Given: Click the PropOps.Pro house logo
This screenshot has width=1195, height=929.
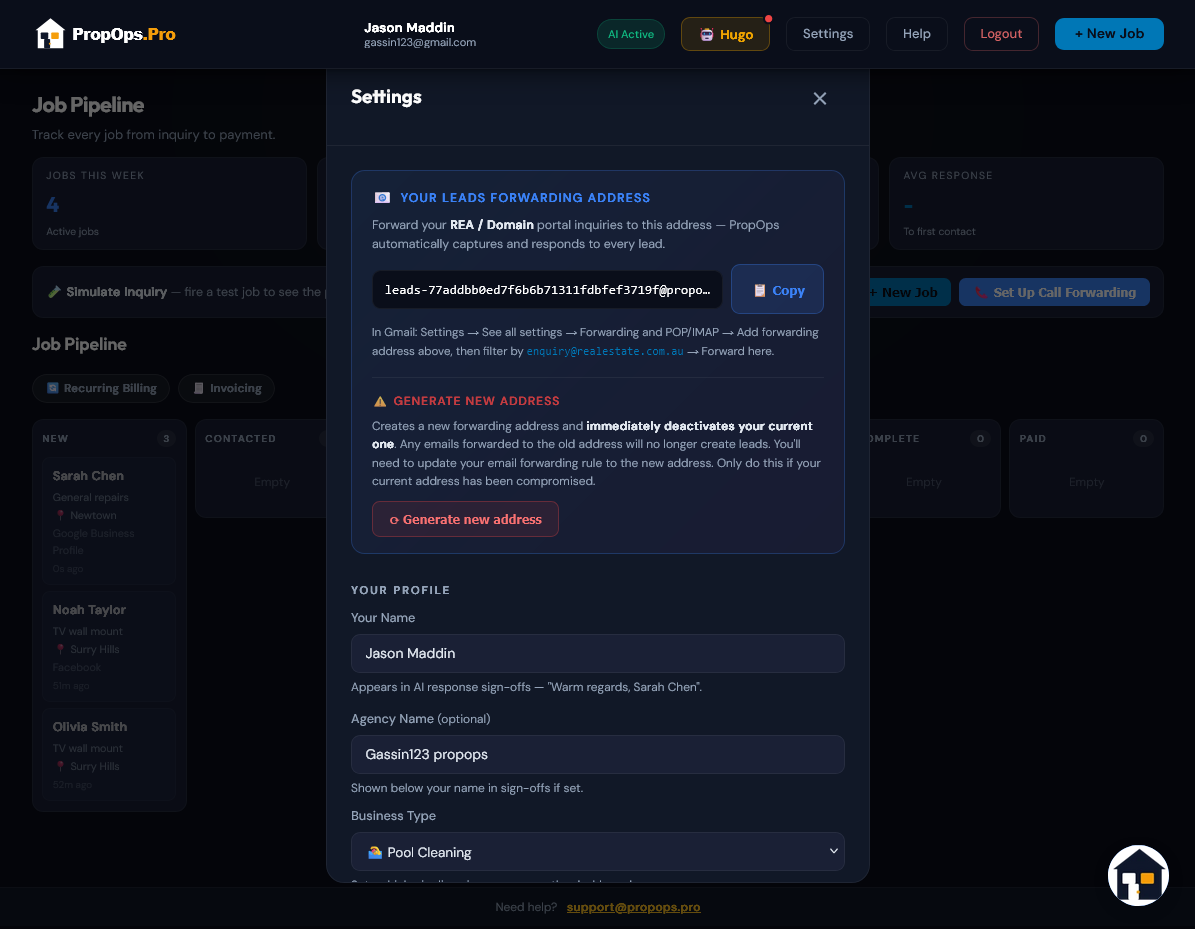Looking at the screenshot, I should (x=50, y=34).
